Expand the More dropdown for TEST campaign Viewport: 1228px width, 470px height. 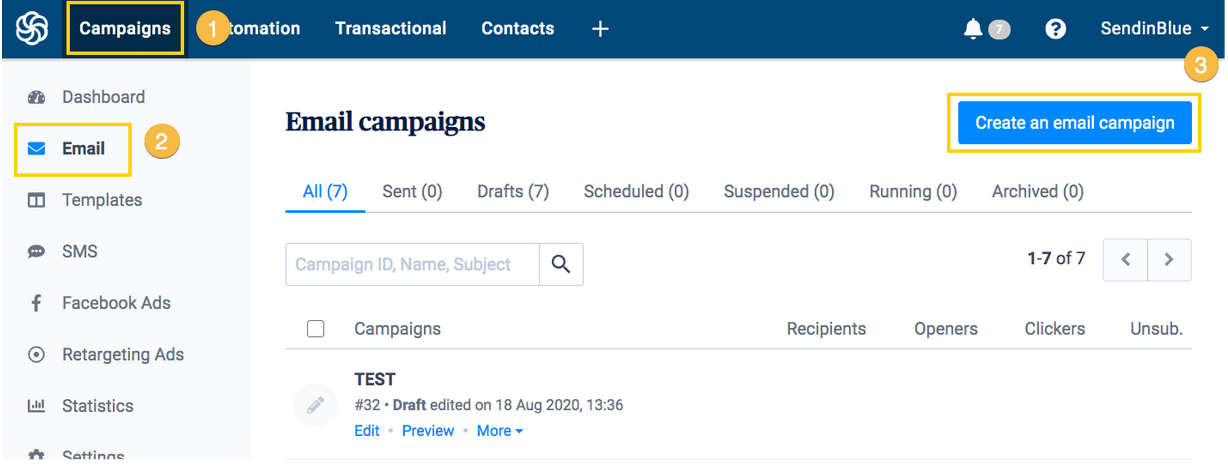coord(500,431)
